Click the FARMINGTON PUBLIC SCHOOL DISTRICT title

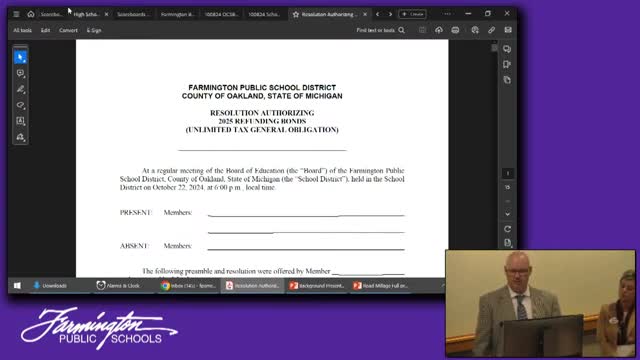[x=262, y=88]
